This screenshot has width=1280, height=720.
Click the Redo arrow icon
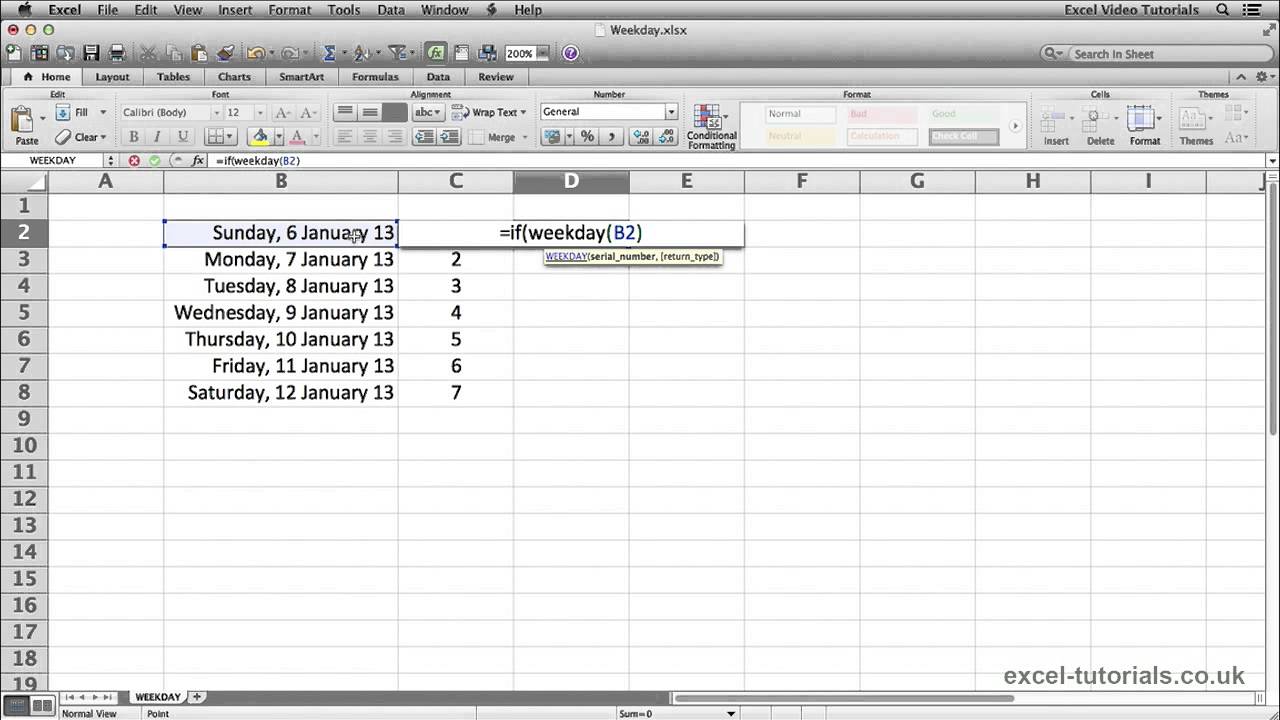click(289, 53)
